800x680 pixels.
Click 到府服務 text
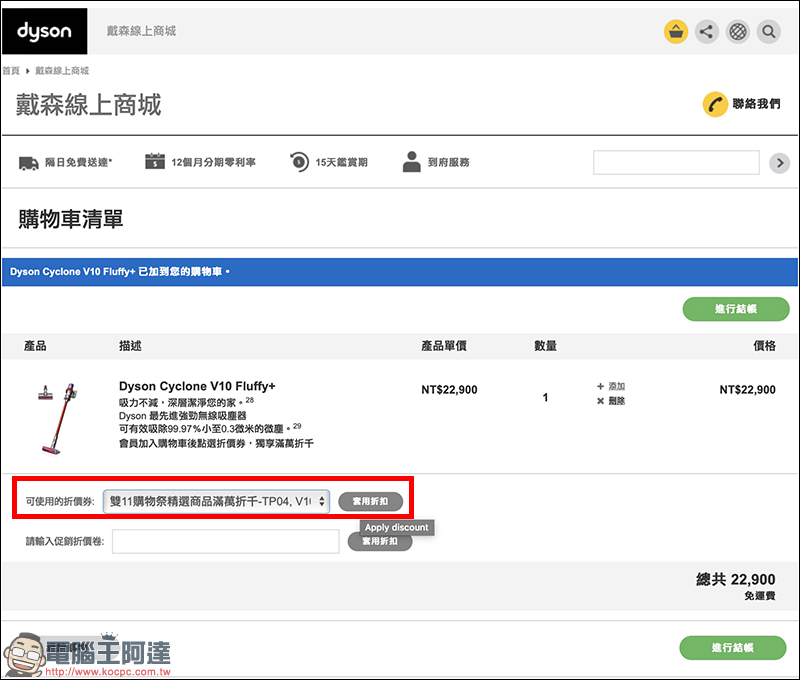pyautogui.click(x=448, y=162)
